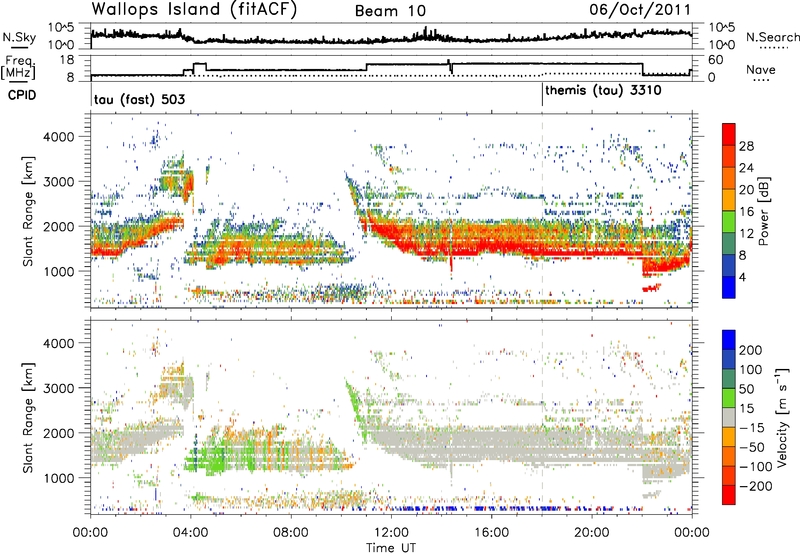
Task: Click the "60" Nave axis tick label
Action: point(716,60)
